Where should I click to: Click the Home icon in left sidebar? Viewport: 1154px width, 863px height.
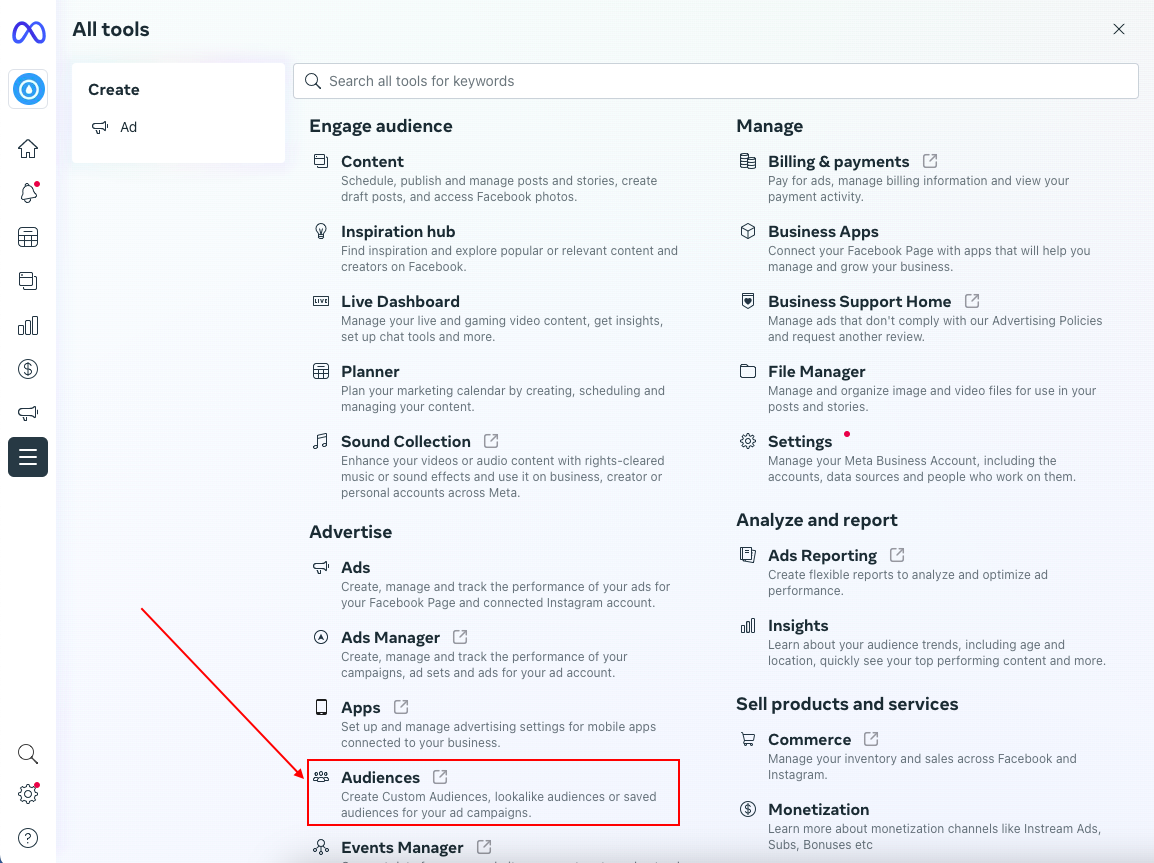(x=28, y=149)
